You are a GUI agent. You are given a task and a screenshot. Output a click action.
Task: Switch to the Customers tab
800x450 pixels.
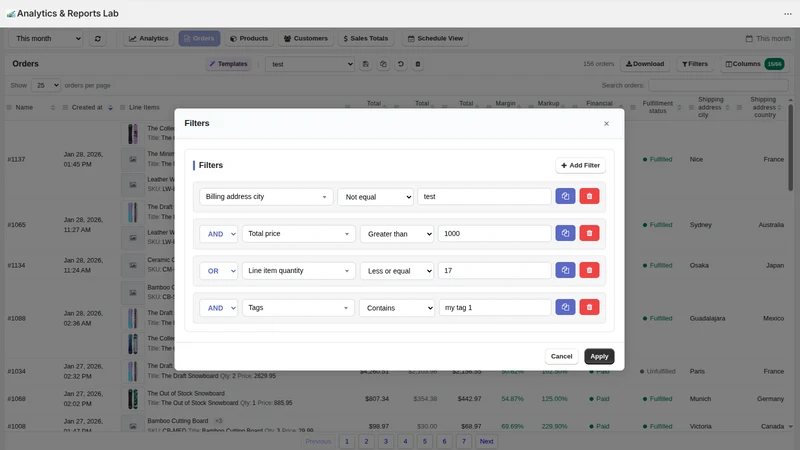306,38
